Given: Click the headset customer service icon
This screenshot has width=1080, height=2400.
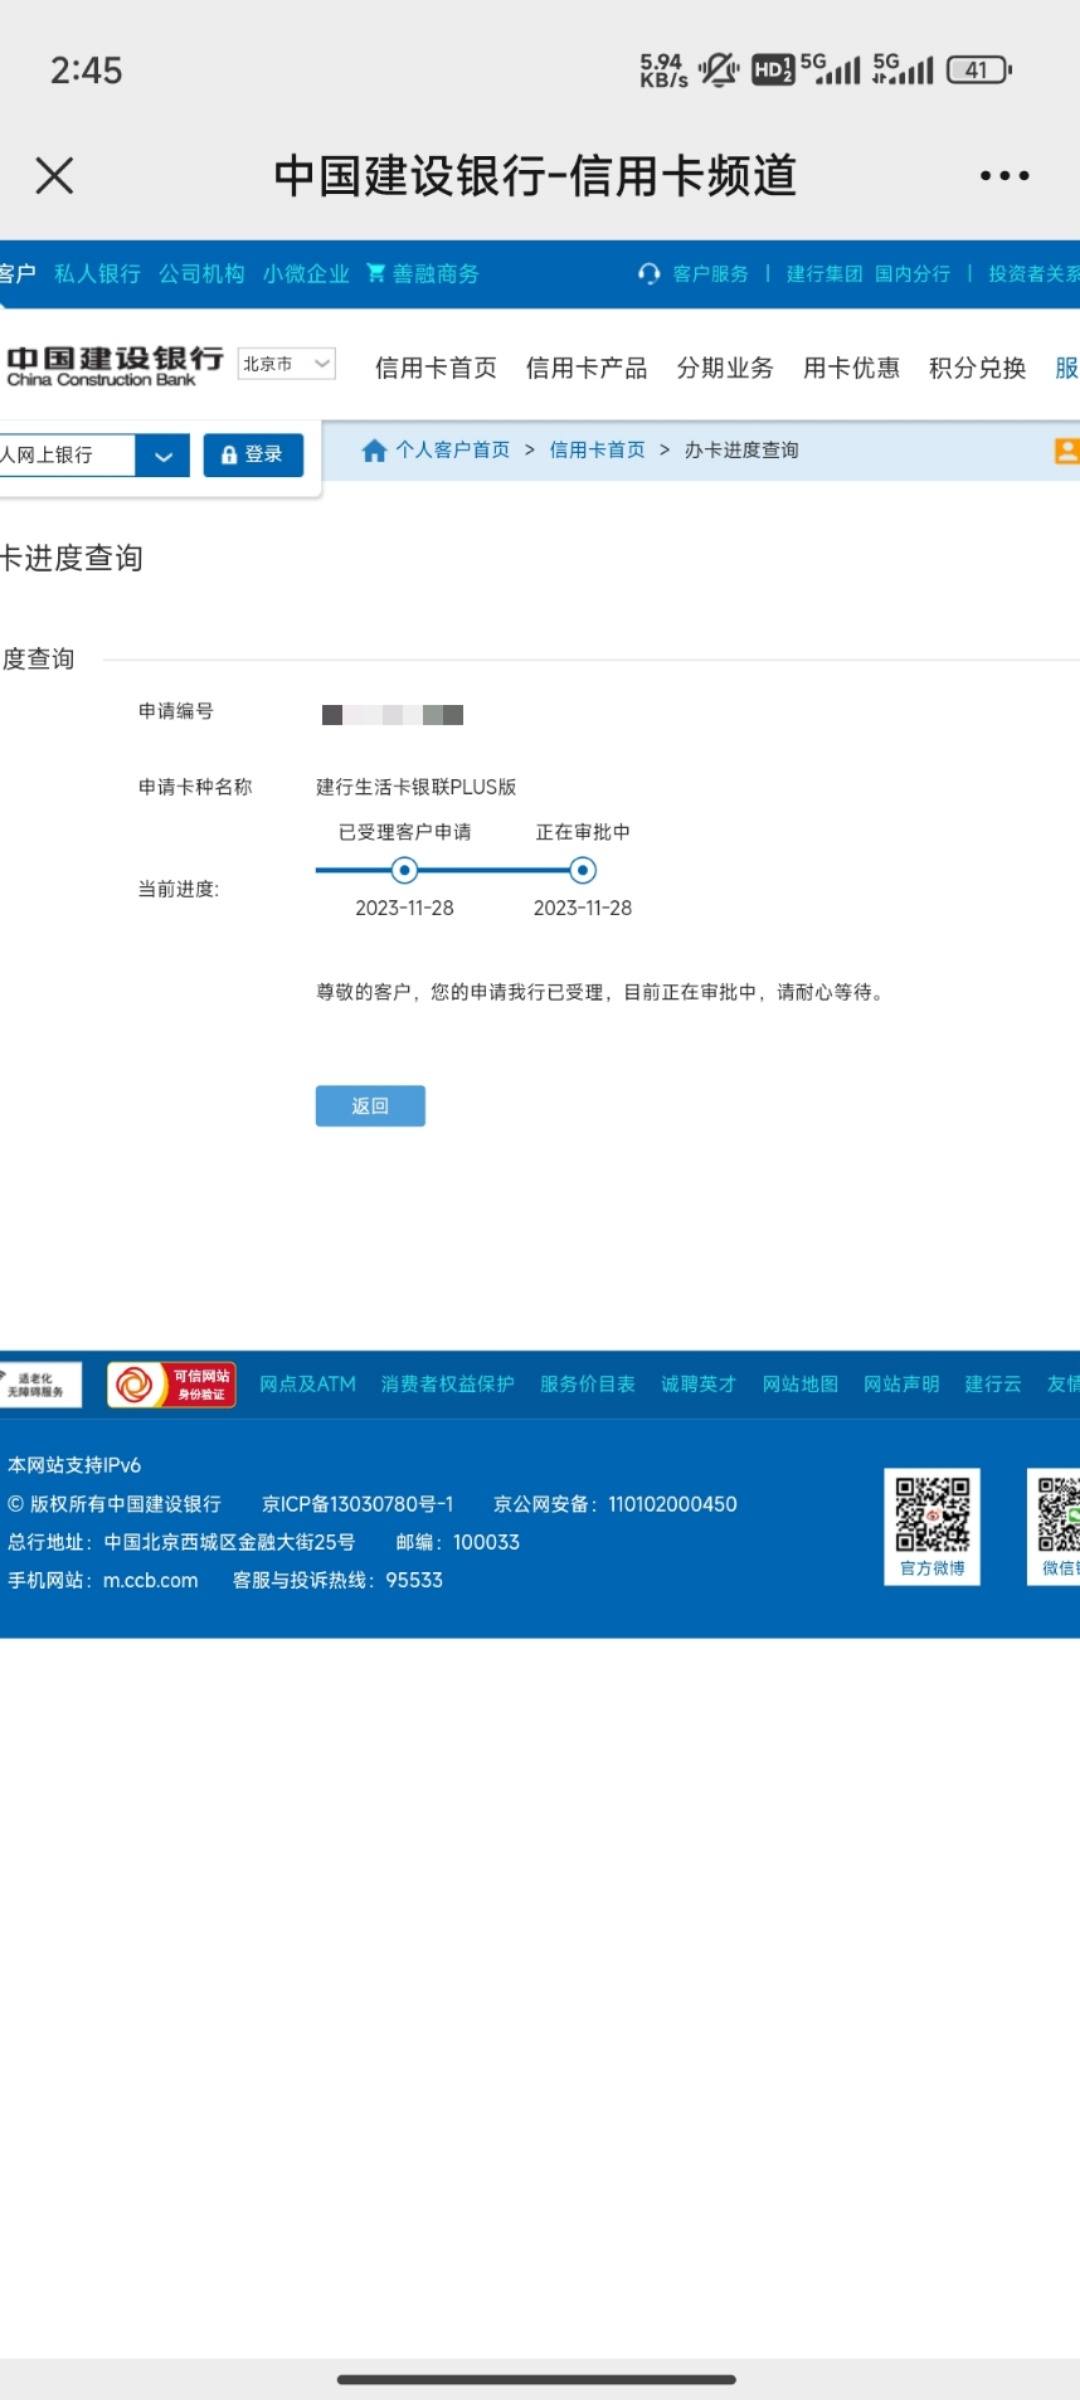Looking at the screenshot, I should tap(649, 274).
